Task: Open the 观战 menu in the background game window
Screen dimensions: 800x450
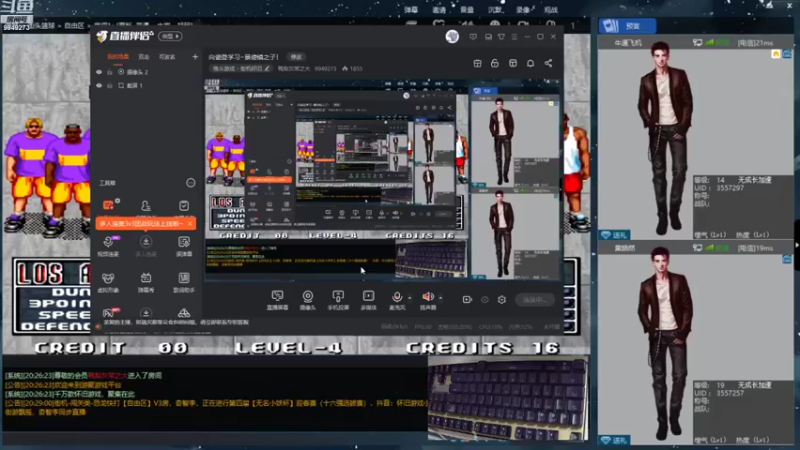Action: point(551,10)
